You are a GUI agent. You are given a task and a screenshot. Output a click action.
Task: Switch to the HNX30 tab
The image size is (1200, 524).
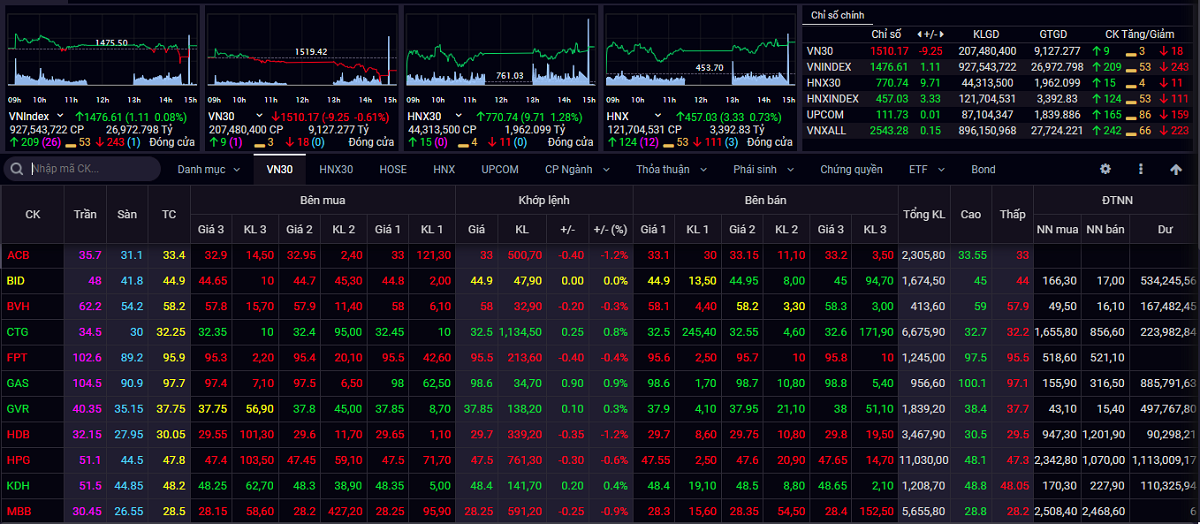point(336,169)
